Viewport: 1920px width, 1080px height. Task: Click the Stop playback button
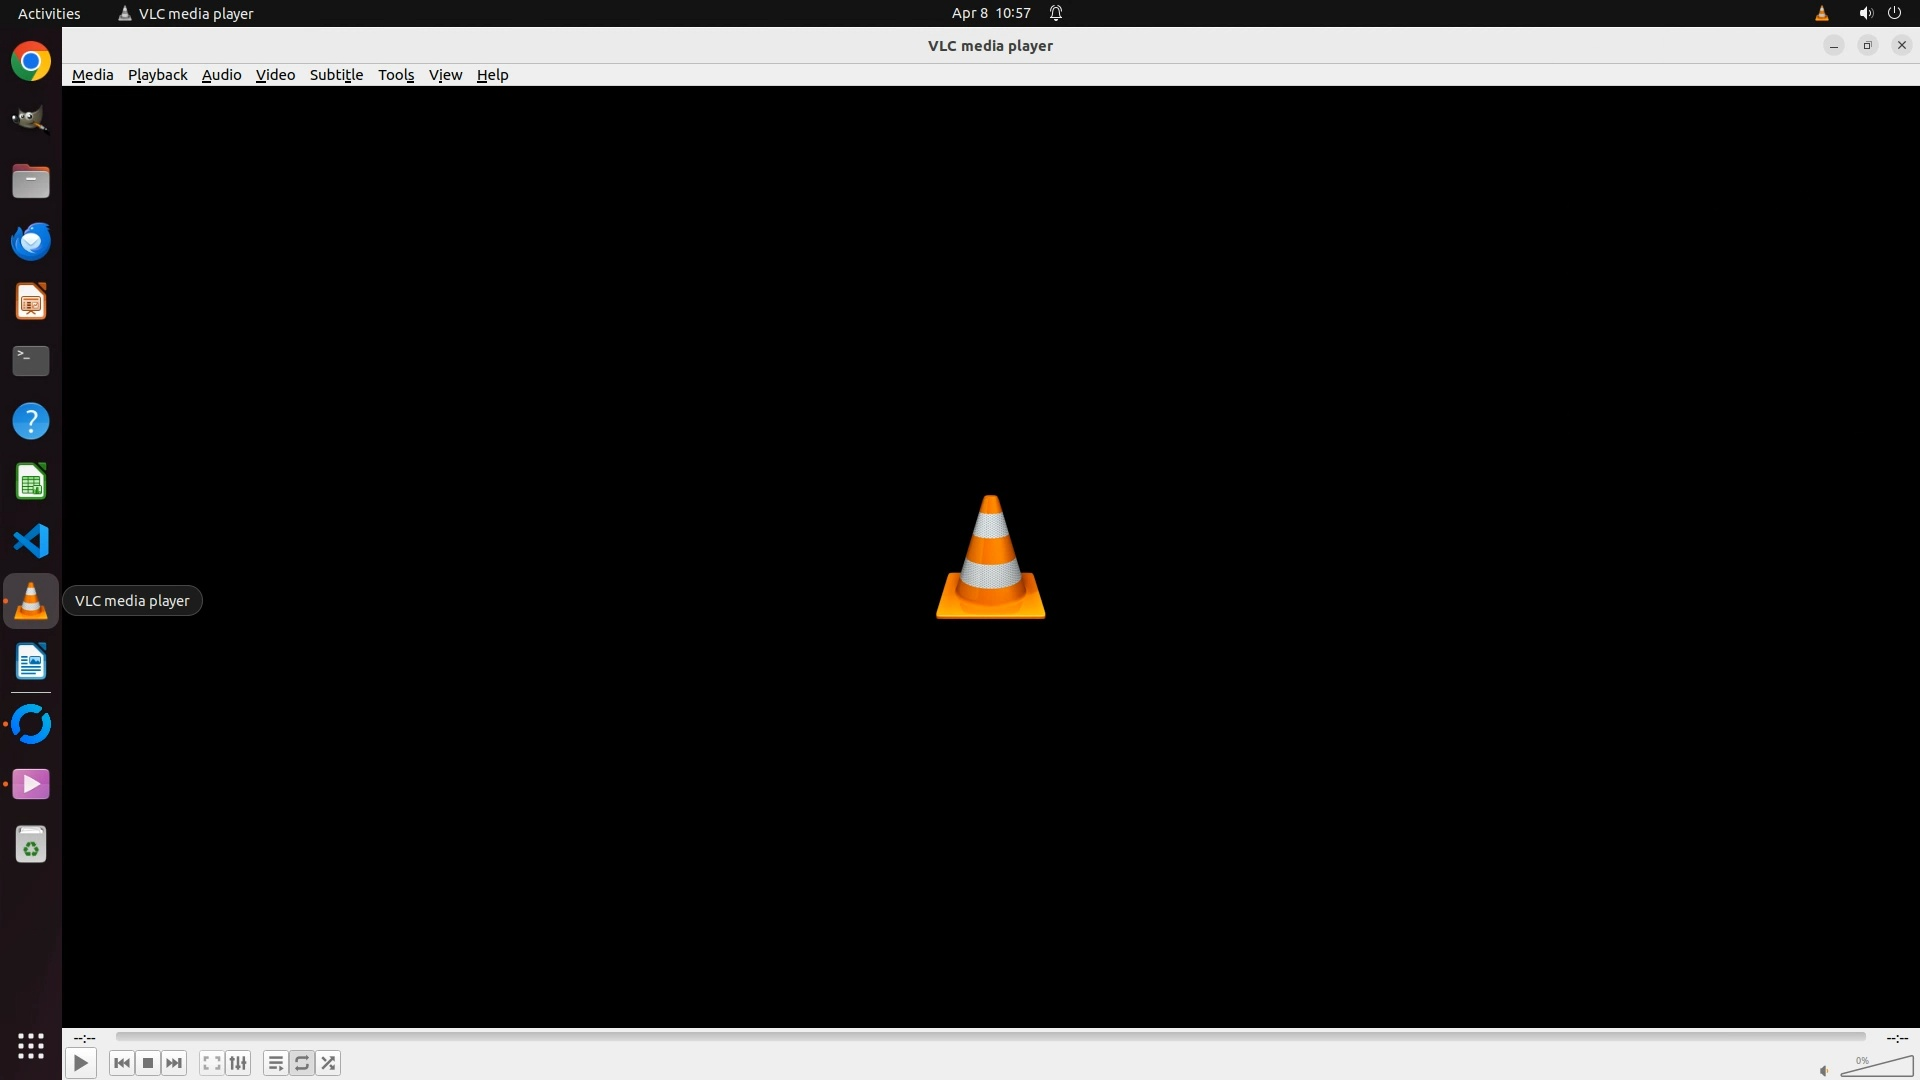[148, 1063]
